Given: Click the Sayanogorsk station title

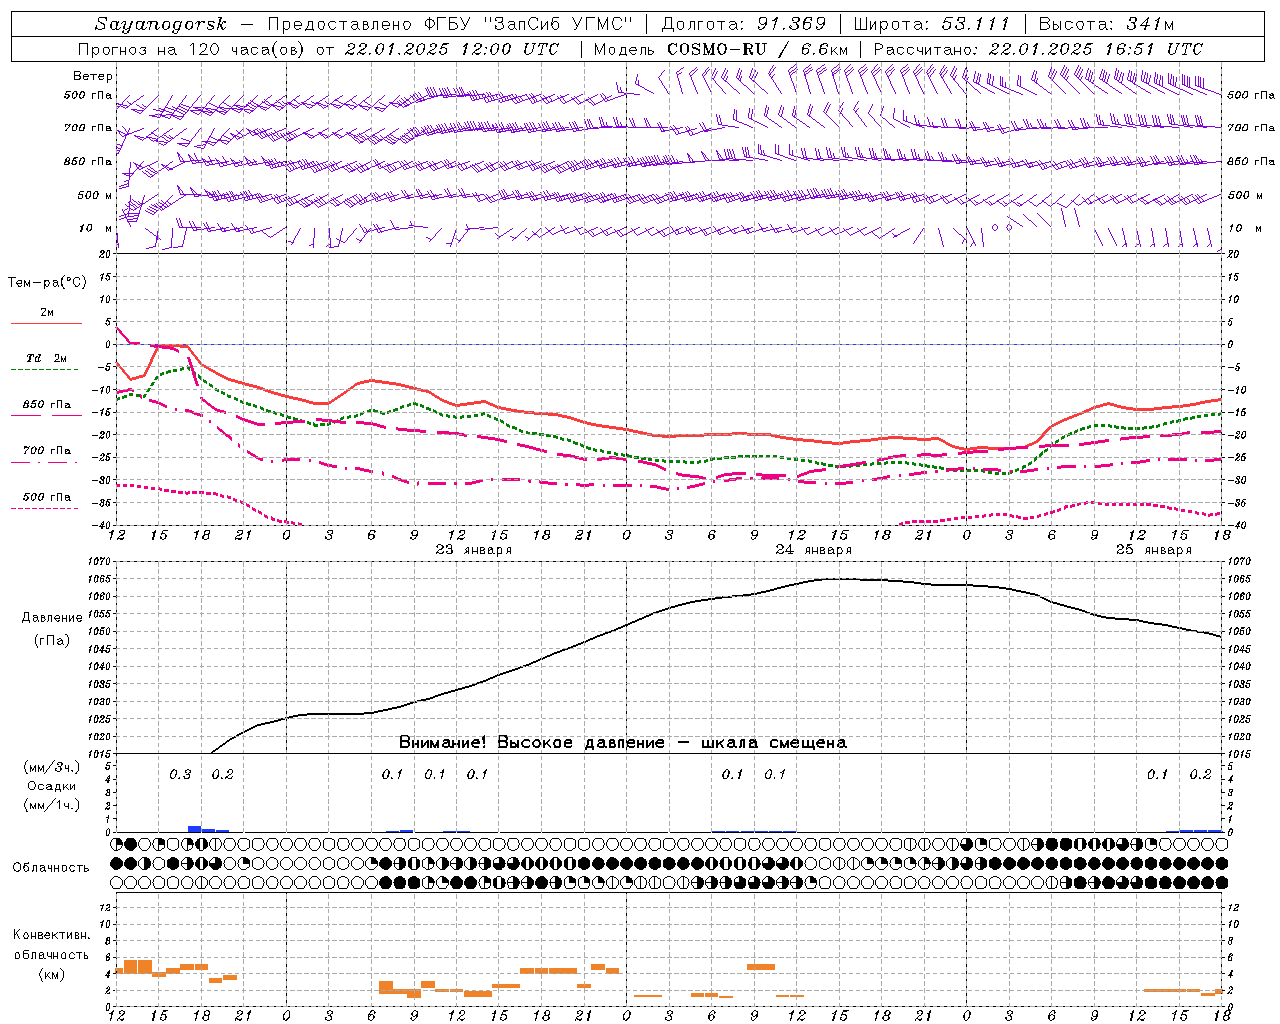Looking at the screenshot, I should coord(161,24).
